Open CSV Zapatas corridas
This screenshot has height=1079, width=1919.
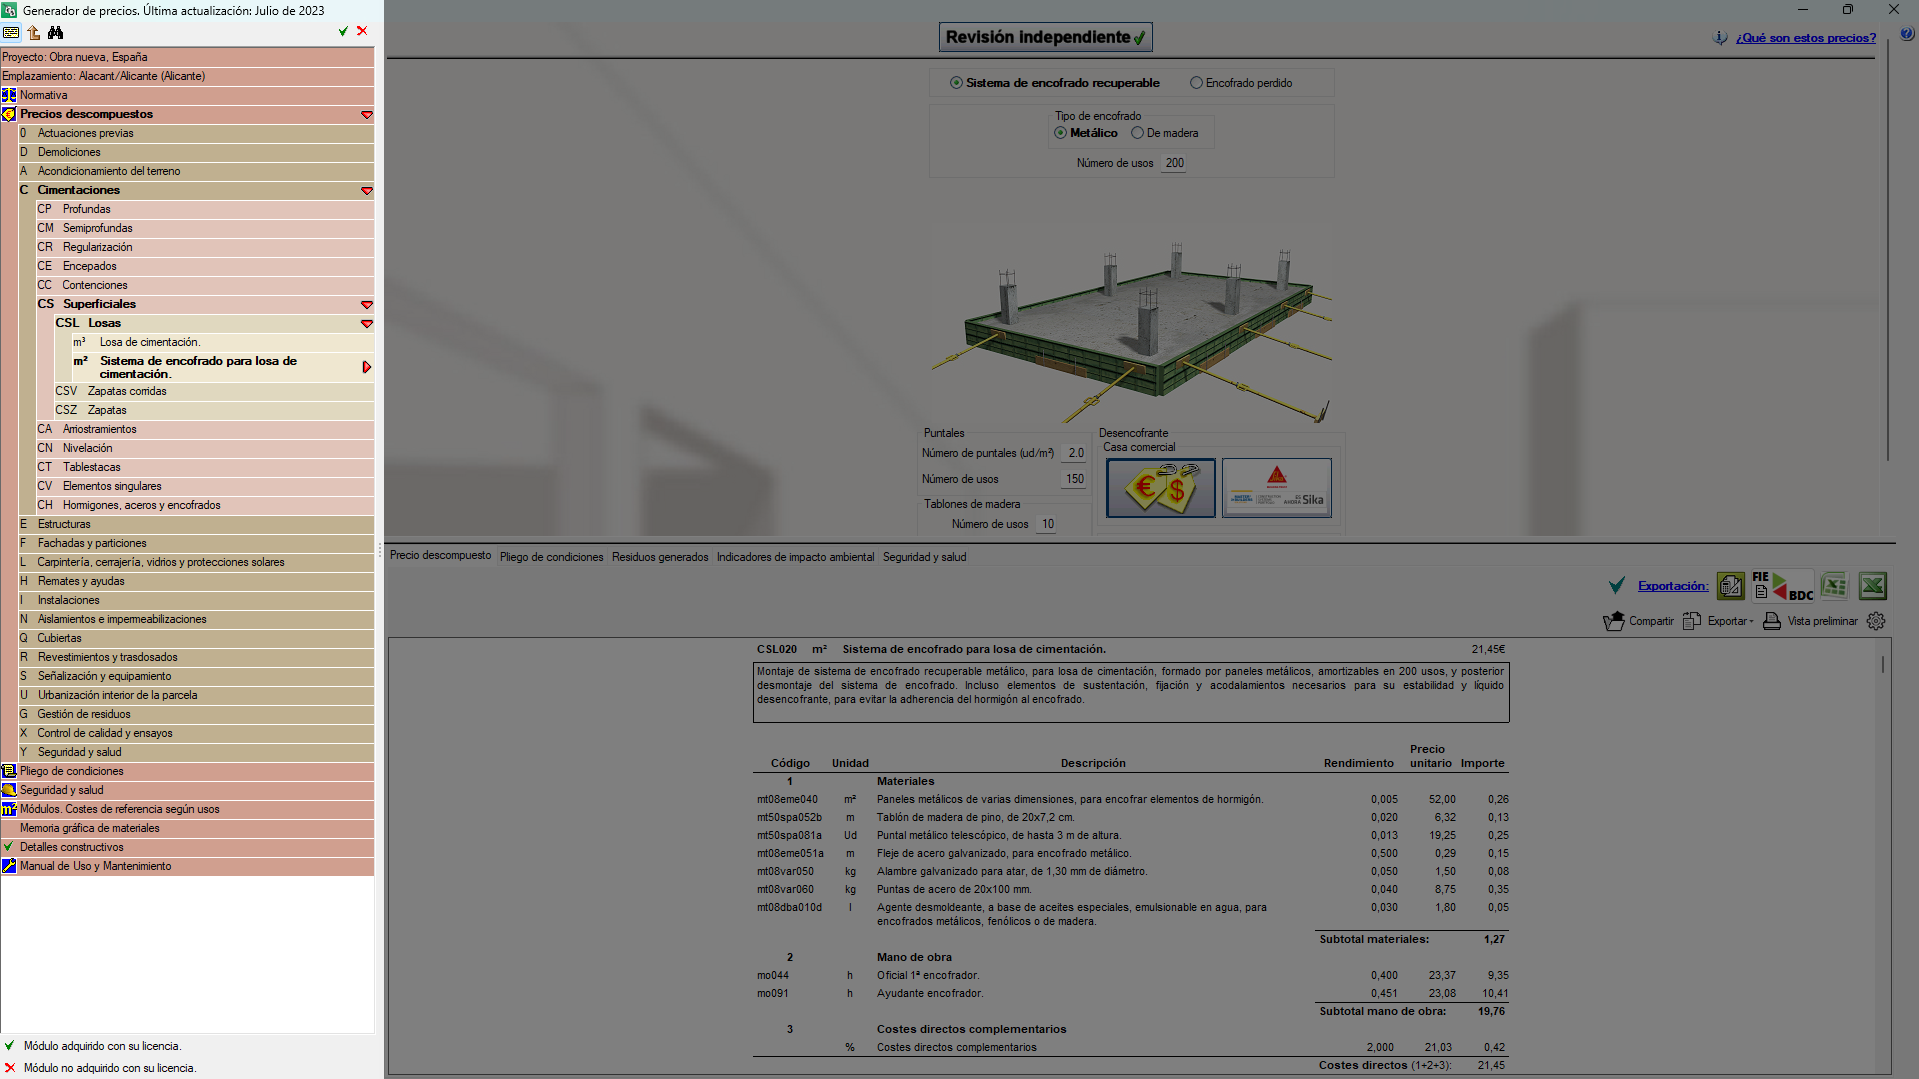point(214,391)
